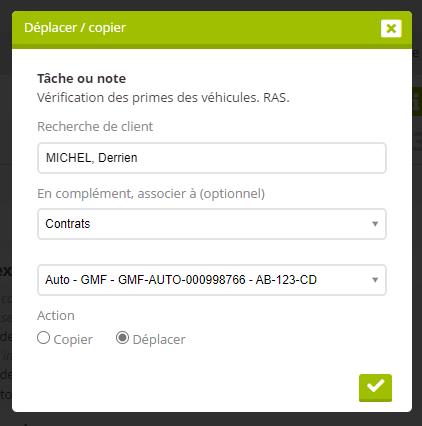Open the Contrats association dropdown
Image resolution: width=422 pixels, height=426 pixels.
point(212,224)
